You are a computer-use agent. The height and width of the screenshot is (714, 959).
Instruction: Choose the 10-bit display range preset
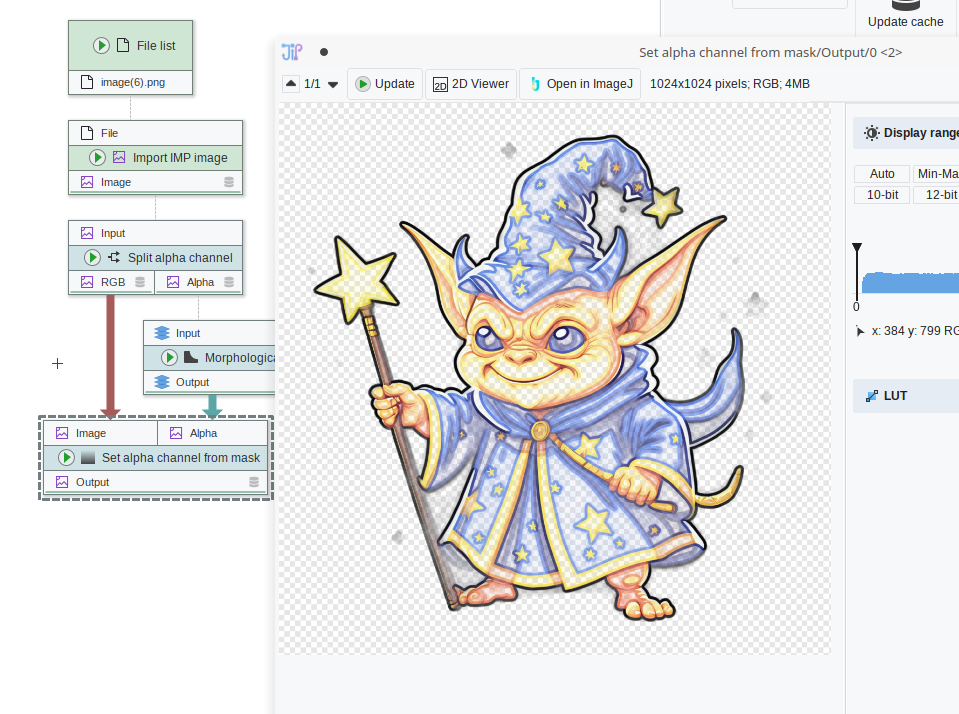(881, 195)
